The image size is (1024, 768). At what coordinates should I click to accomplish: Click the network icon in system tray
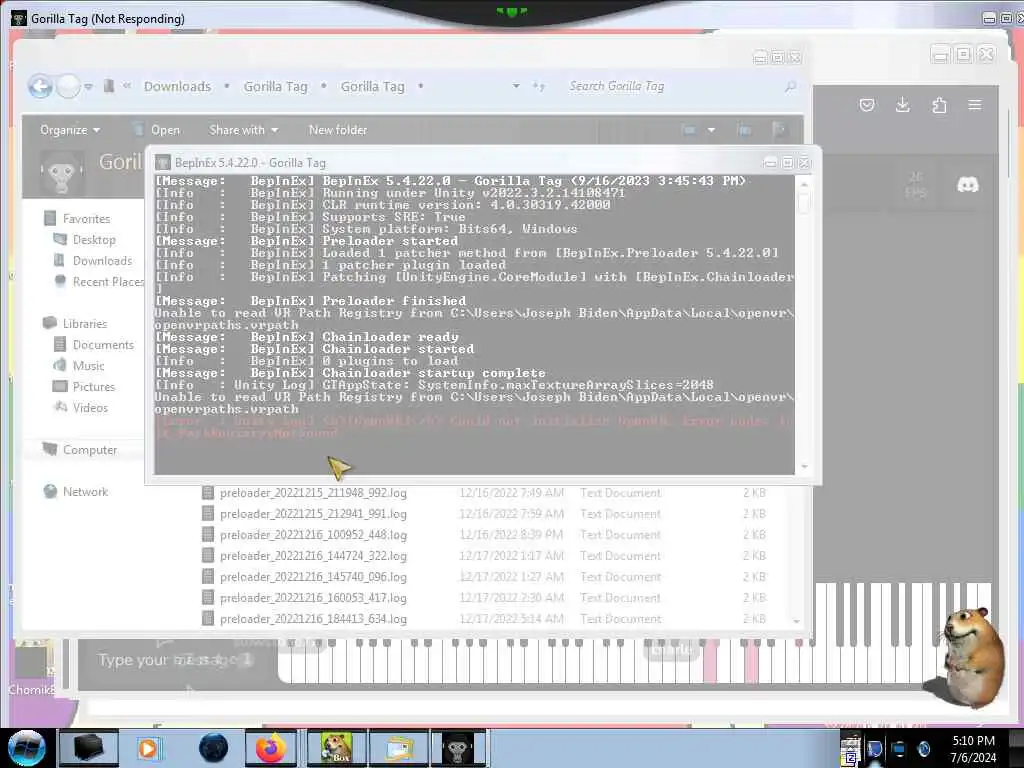pos(899,749)
